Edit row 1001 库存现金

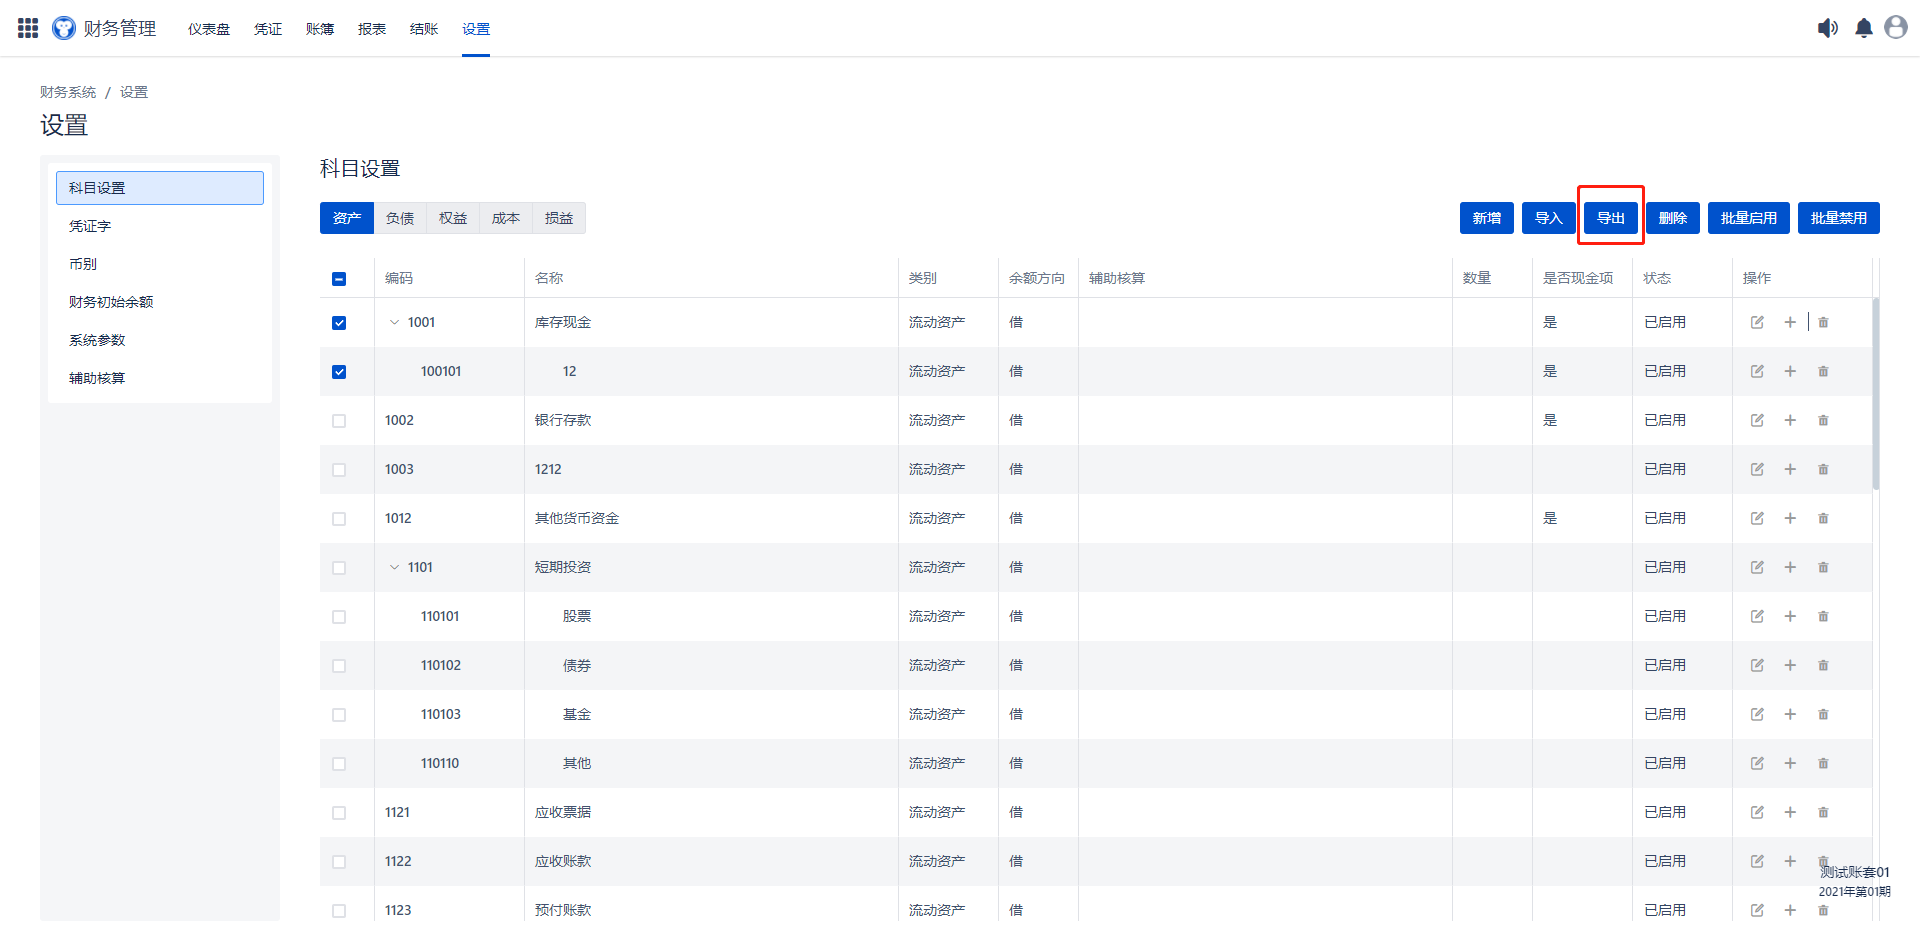(x=1757, y=322)
